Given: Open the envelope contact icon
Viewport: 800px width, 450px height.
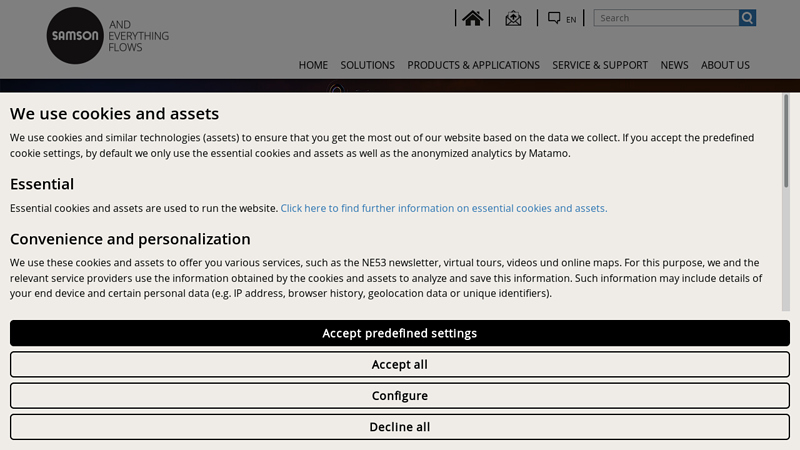Looking at the screenshot, I should tap(513, 18).
